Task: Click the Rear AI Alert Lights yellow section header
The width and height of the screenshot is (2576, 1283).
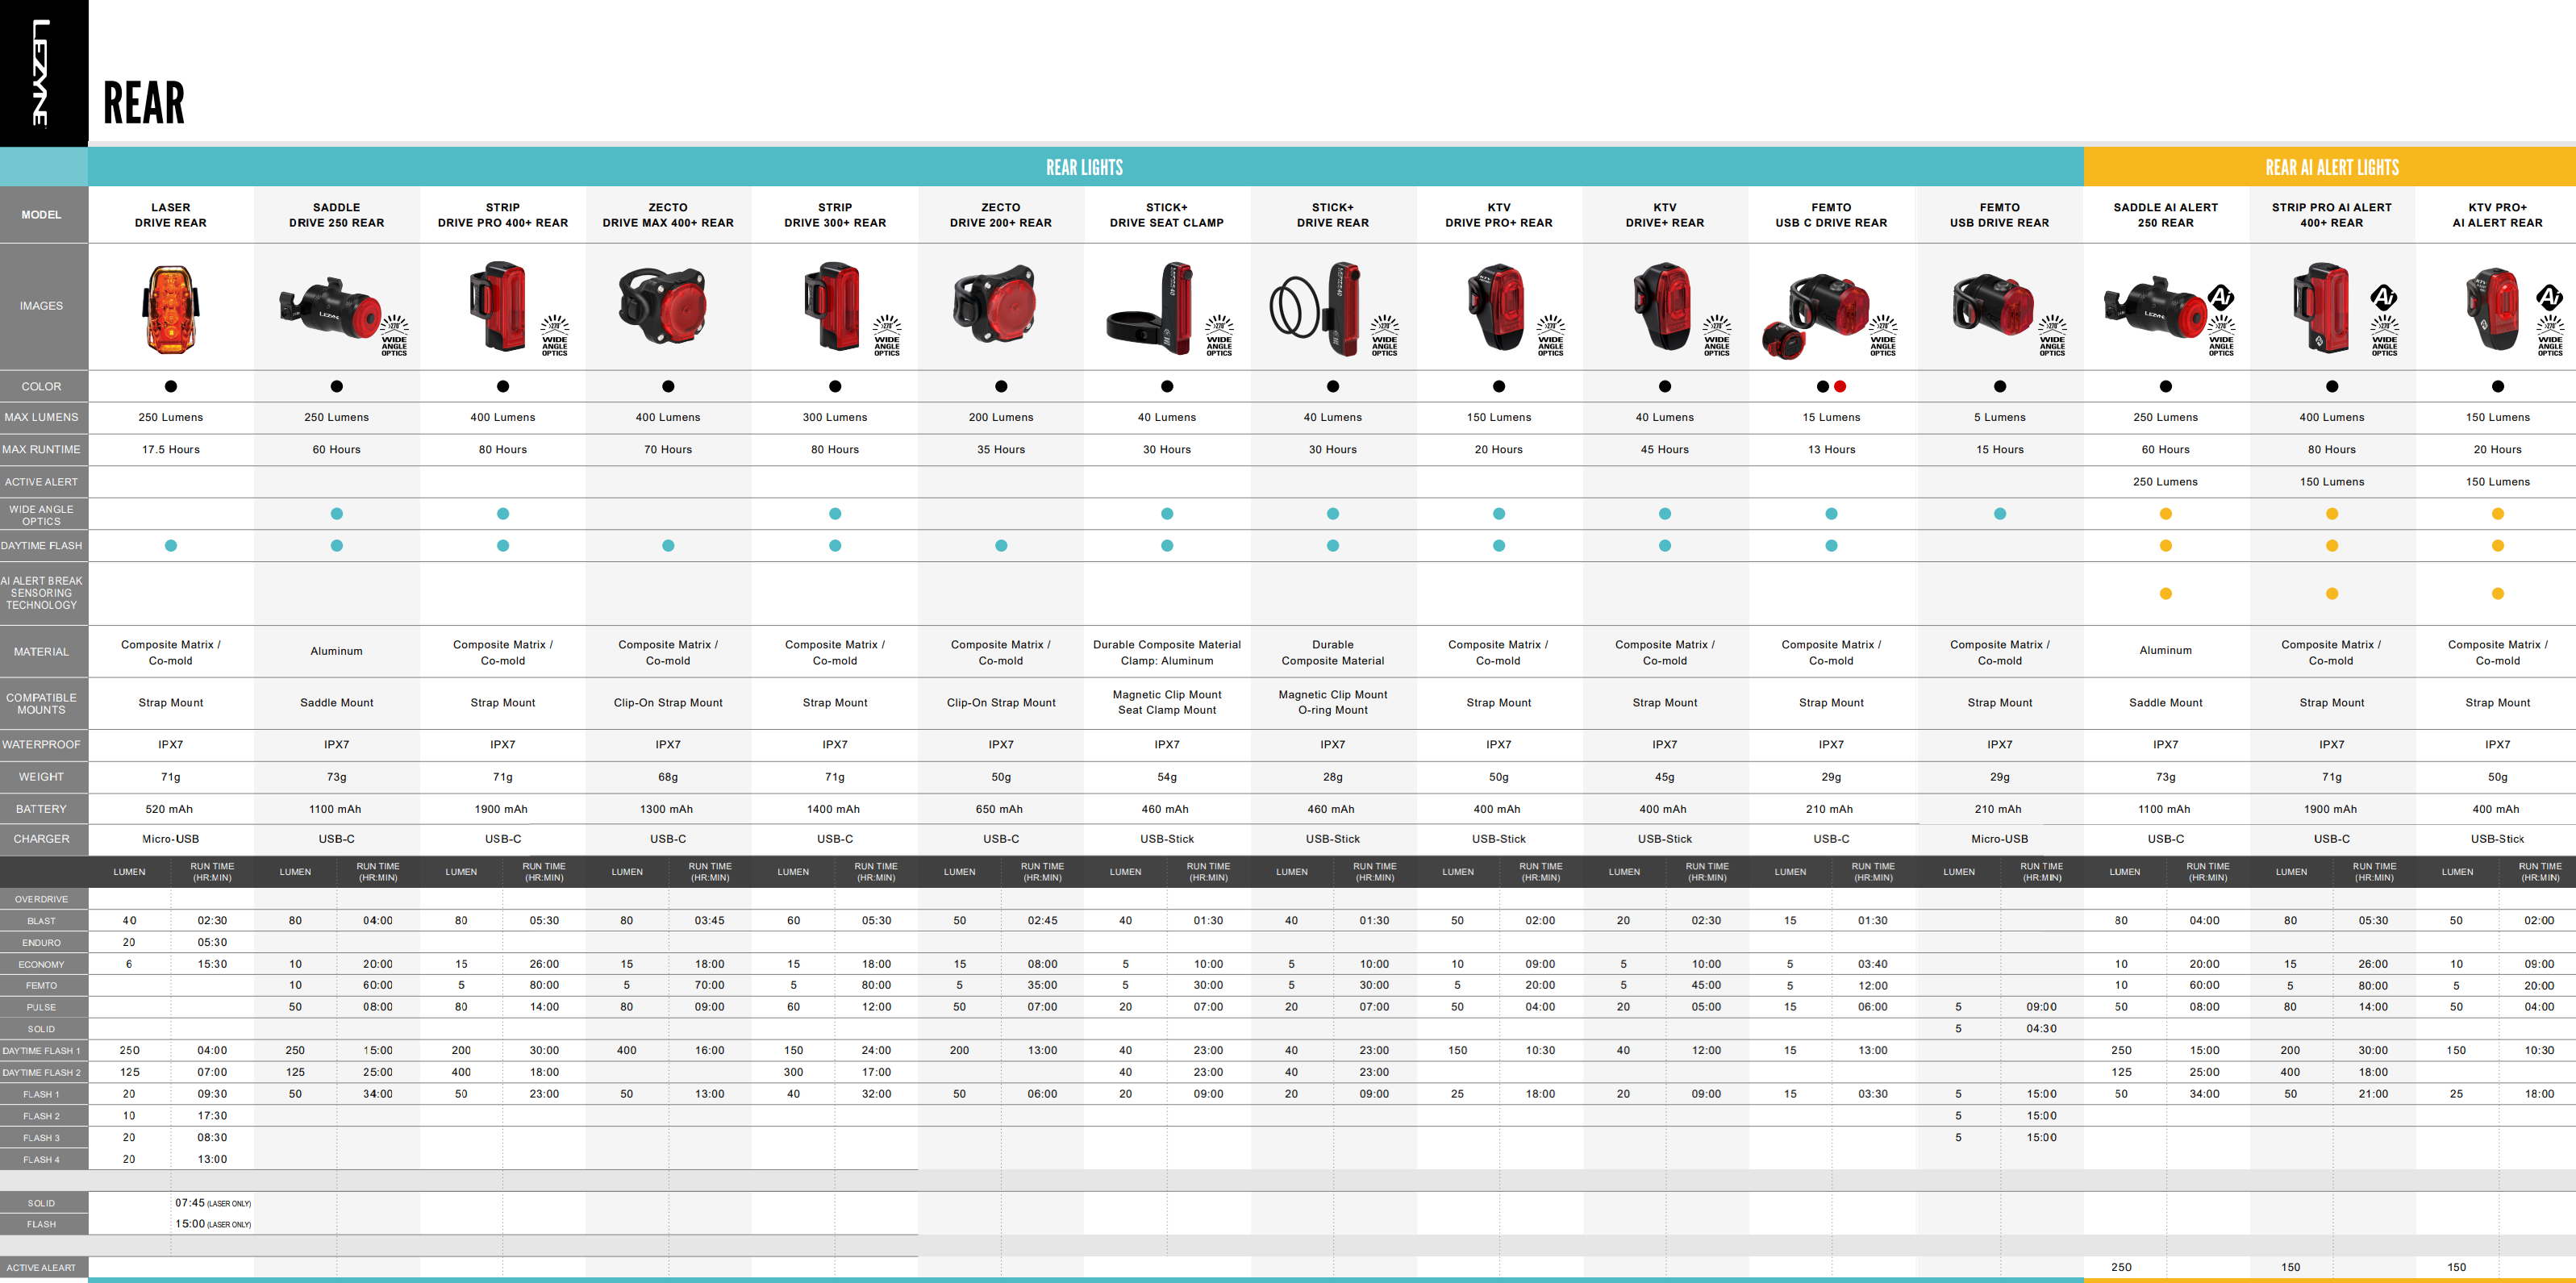Action: pyautogui.click(x=2330, y=167)
